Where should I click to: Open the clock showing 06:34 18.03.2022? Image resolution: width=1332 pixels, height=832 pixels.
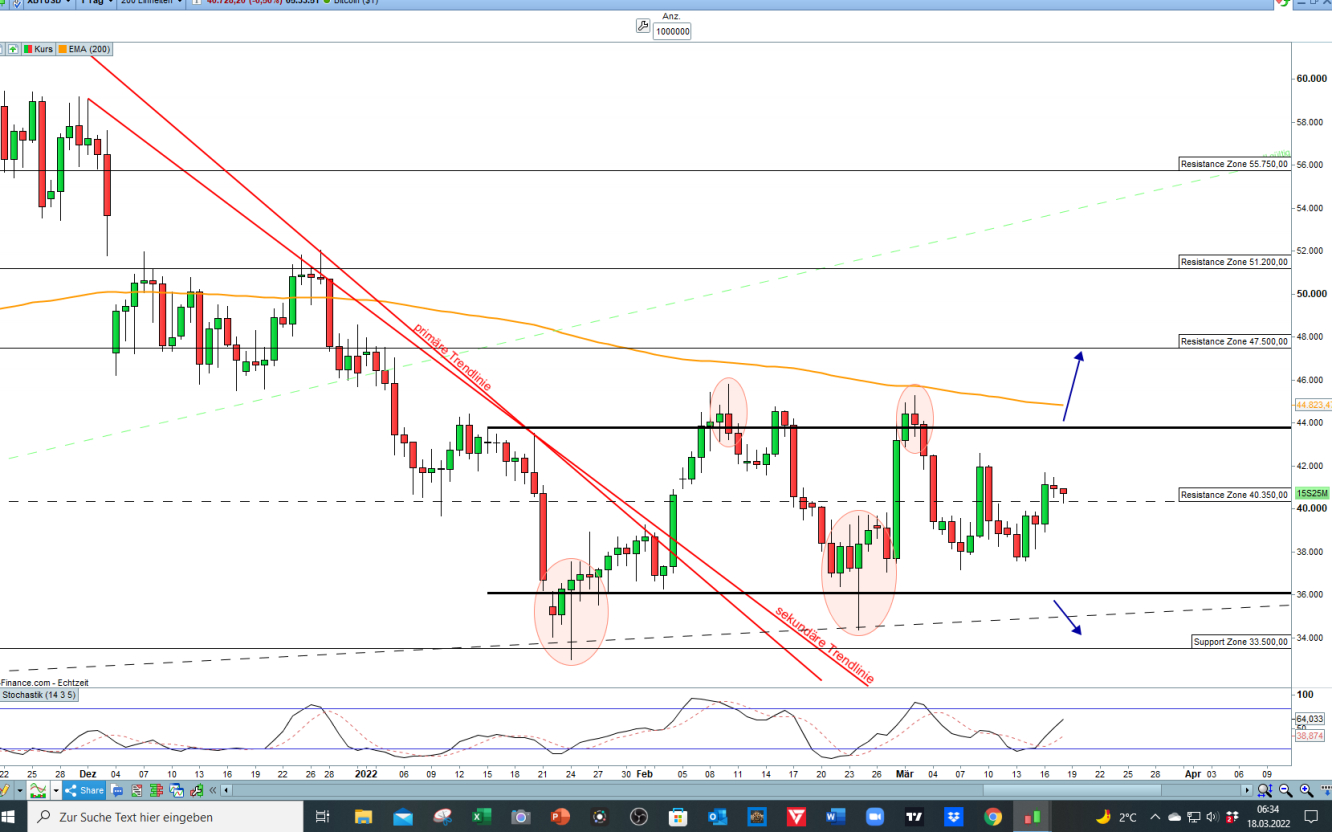(1268, 817)
